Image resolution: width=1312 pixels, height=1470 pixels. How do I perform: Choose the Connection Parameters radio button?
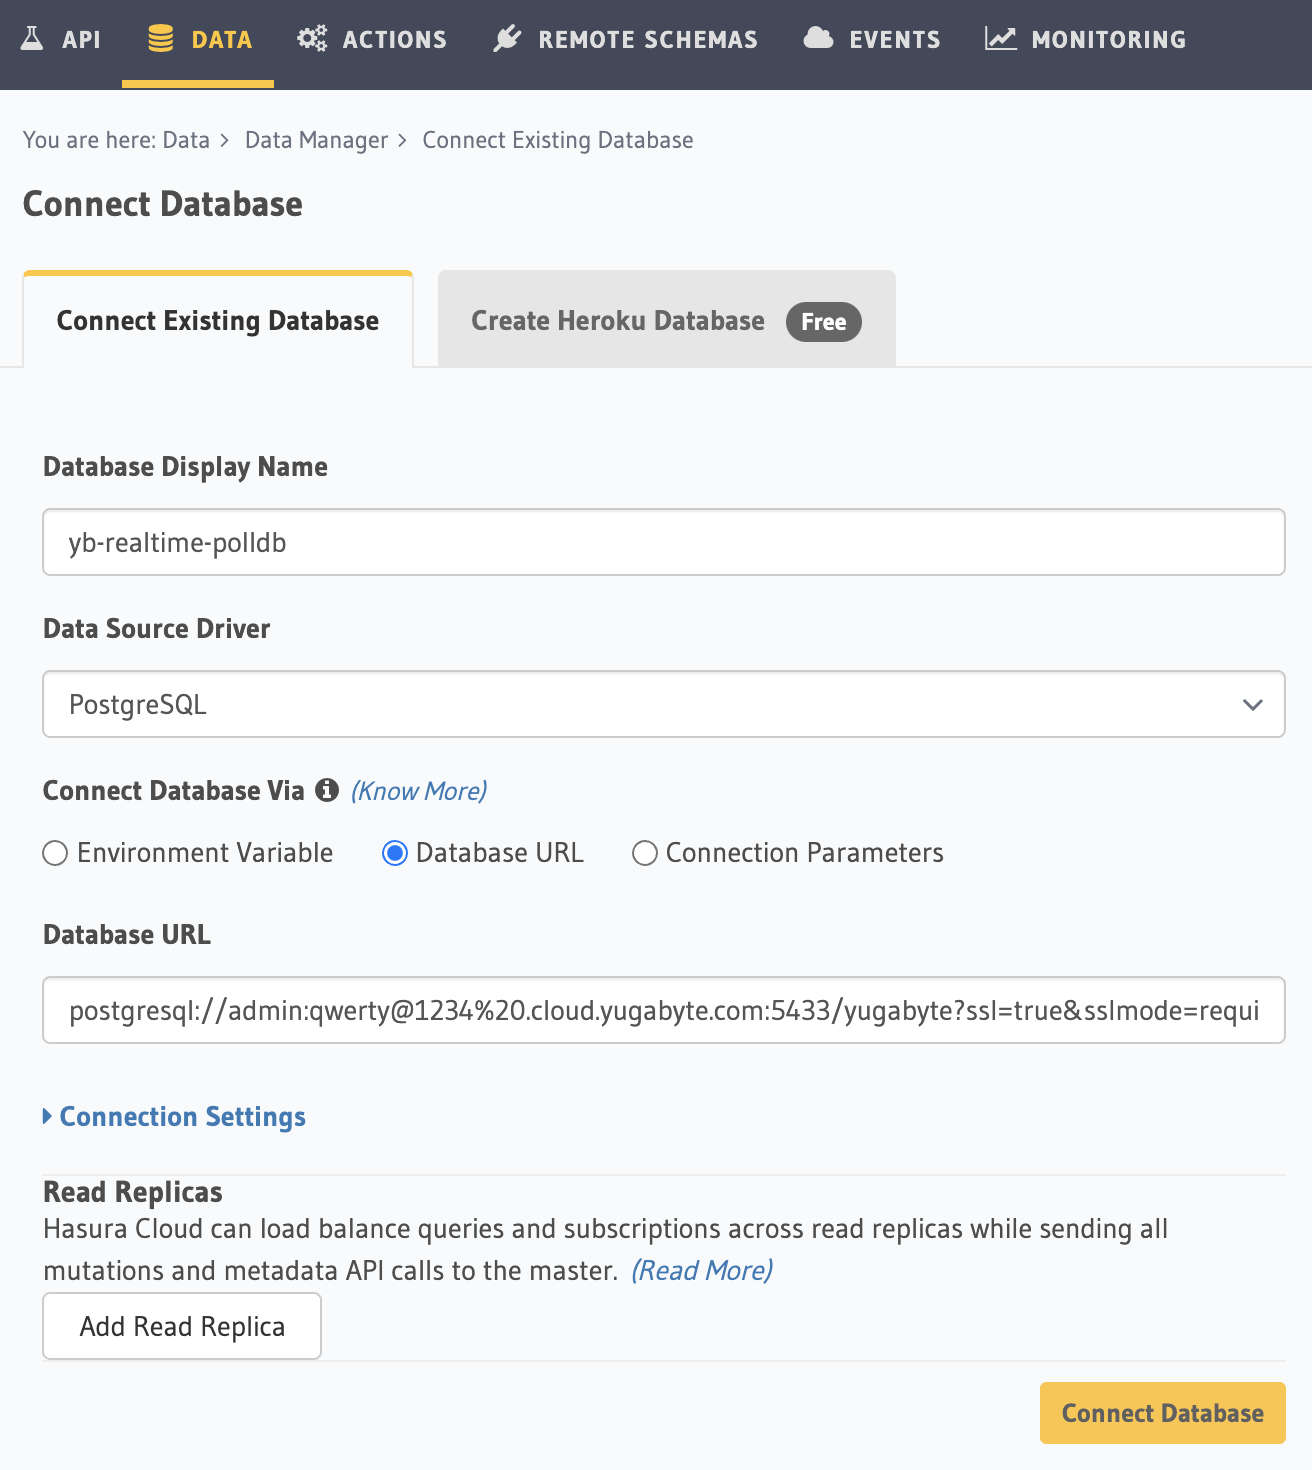(645, 853)
